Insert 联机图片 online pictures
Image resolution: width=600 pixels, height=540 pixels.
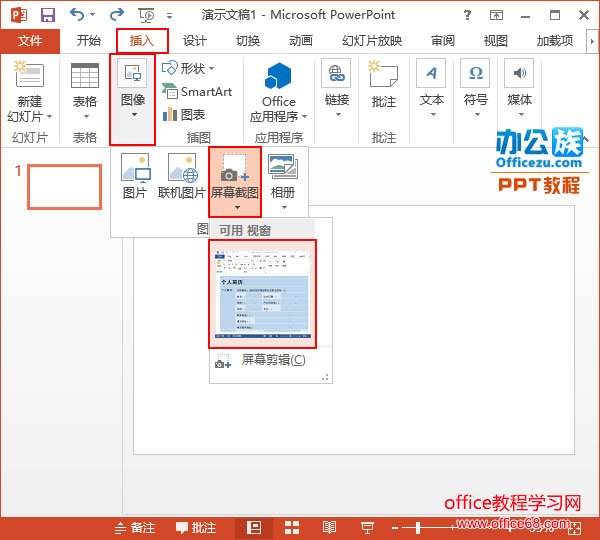182,176
